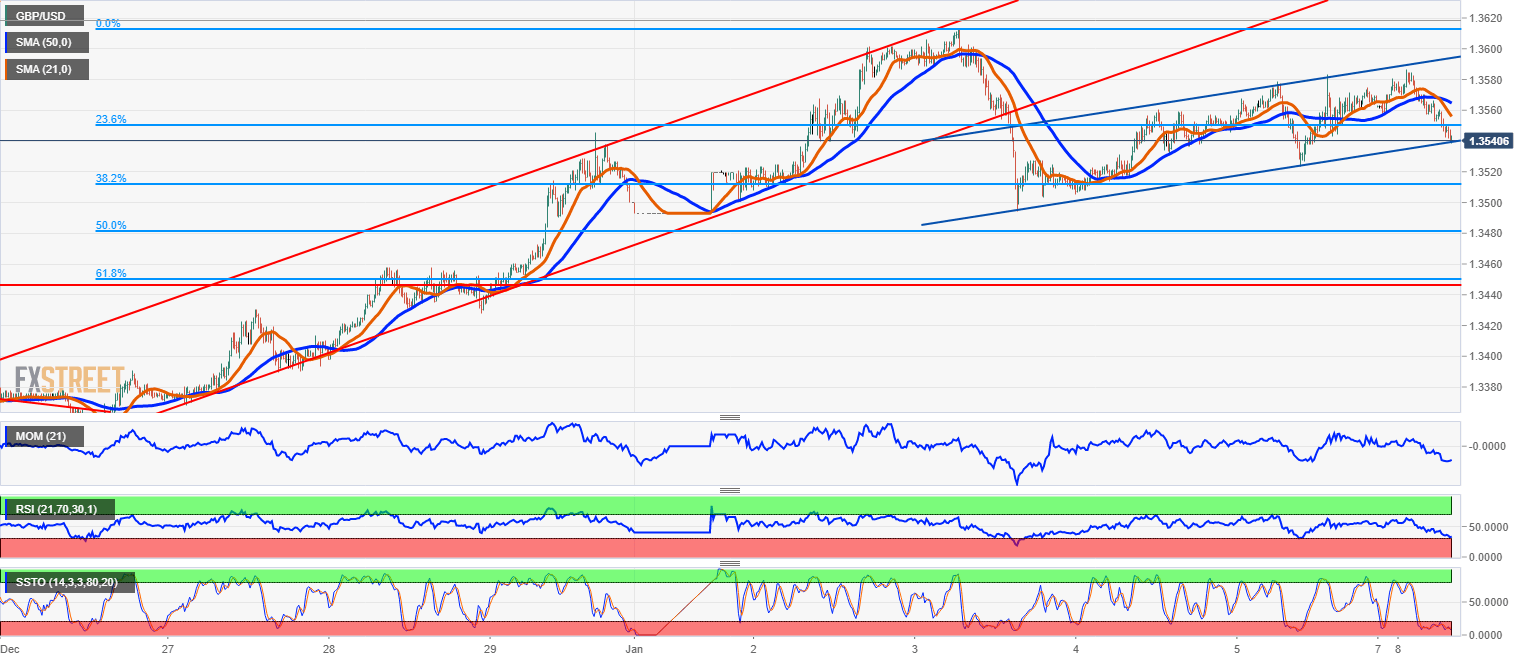This screenshot has width=1531, height=662.
Task: Click the 1.3440 price axis value
Action: pyautogui.click(x=1486, y=295)
